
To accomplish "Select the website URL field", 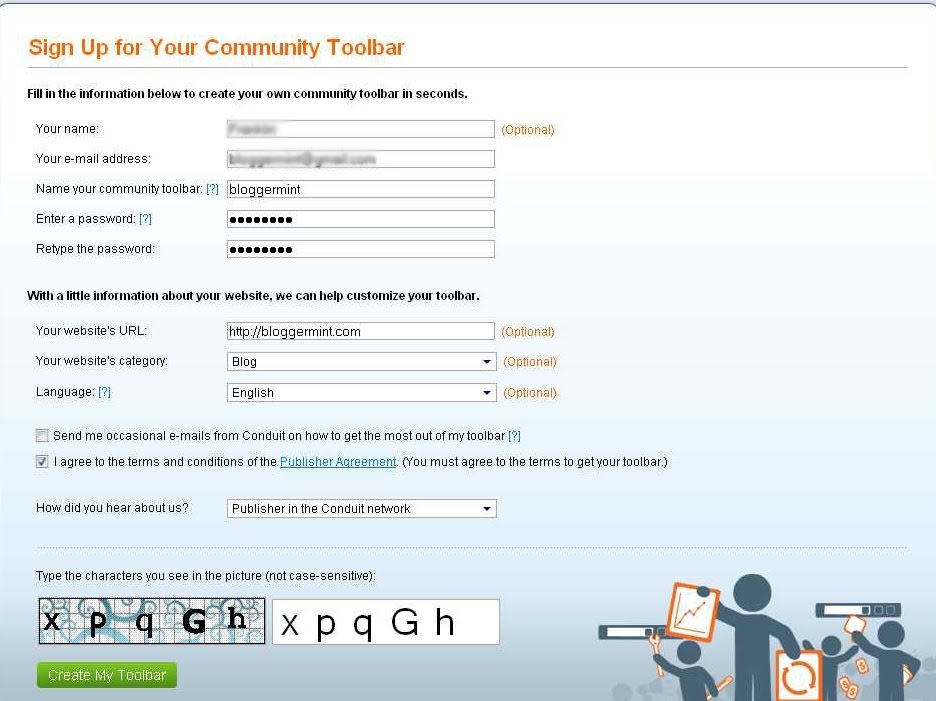I will 360,330.
